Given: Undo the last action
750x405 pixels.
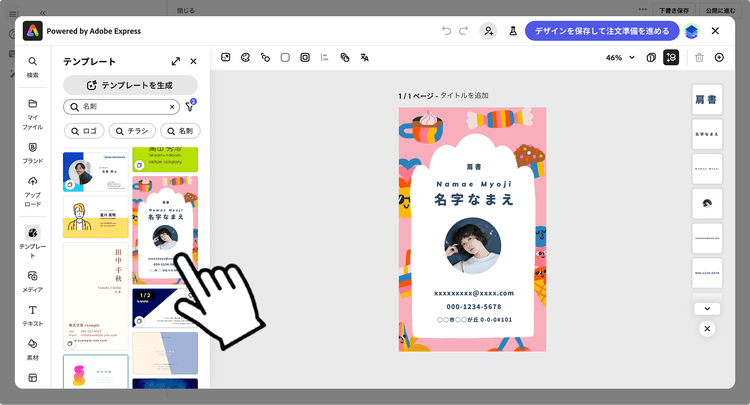Looking at the screenshot, I should pyautogui.click(x=446, y=31).
